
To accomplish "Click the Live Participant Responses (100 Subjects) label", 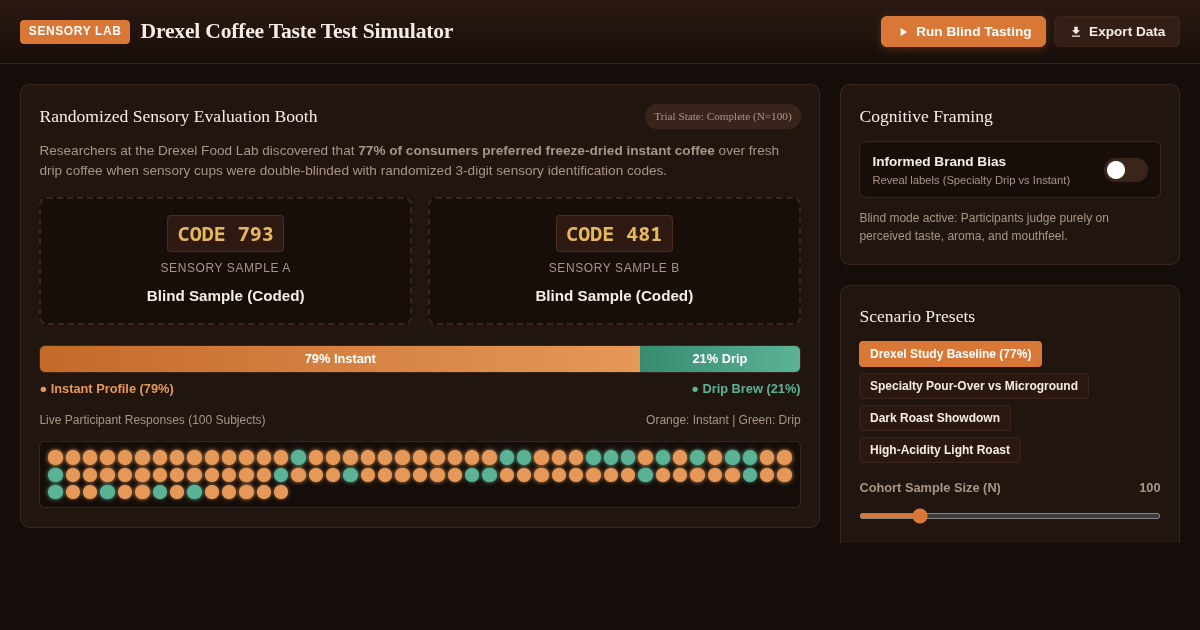I will pyautogui.click(x=153, y=420).
